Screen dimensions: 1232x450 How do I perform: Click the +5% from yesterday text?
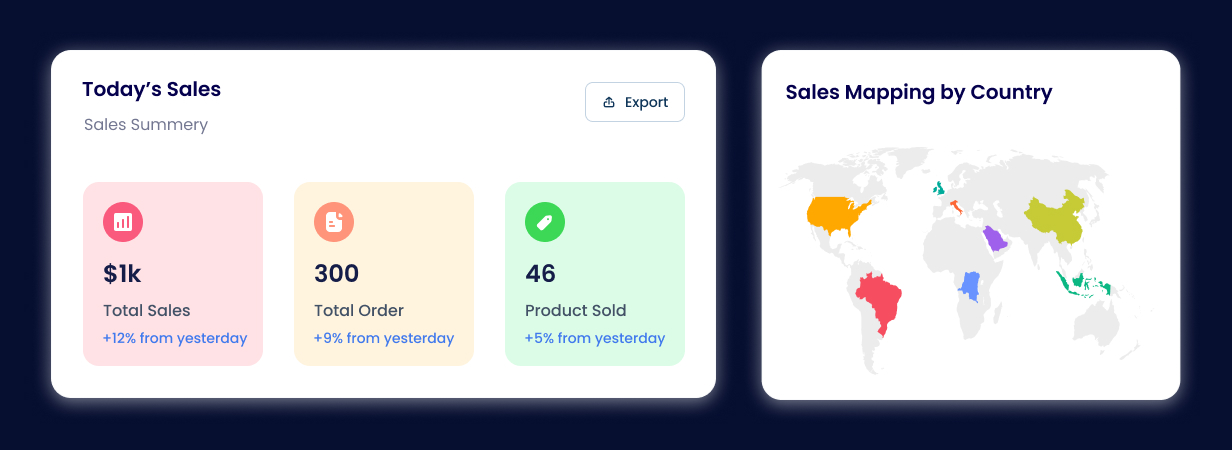(595, 338)
